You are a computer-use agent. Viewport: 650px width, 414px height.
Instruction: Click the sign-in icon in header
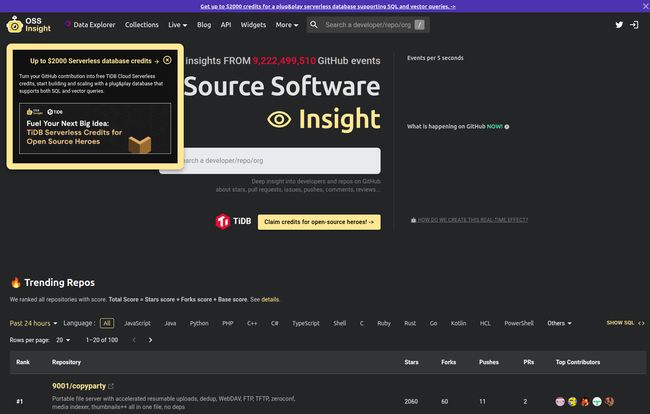[x=634, y=25]
